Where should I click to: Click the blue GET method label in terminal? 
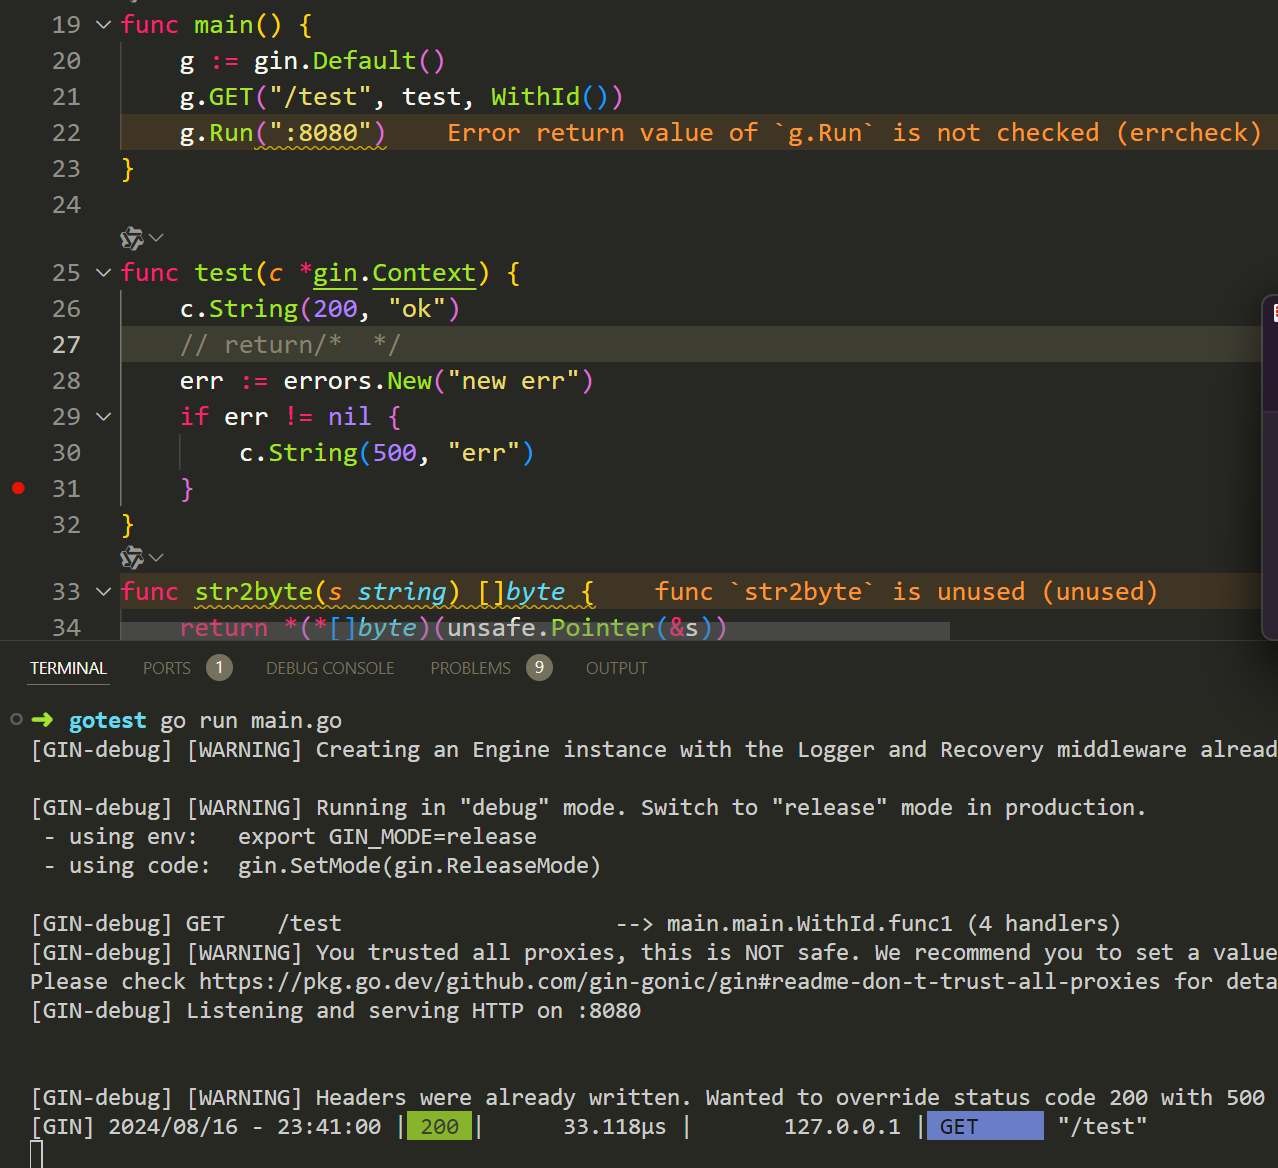[x=985, y=1127]
